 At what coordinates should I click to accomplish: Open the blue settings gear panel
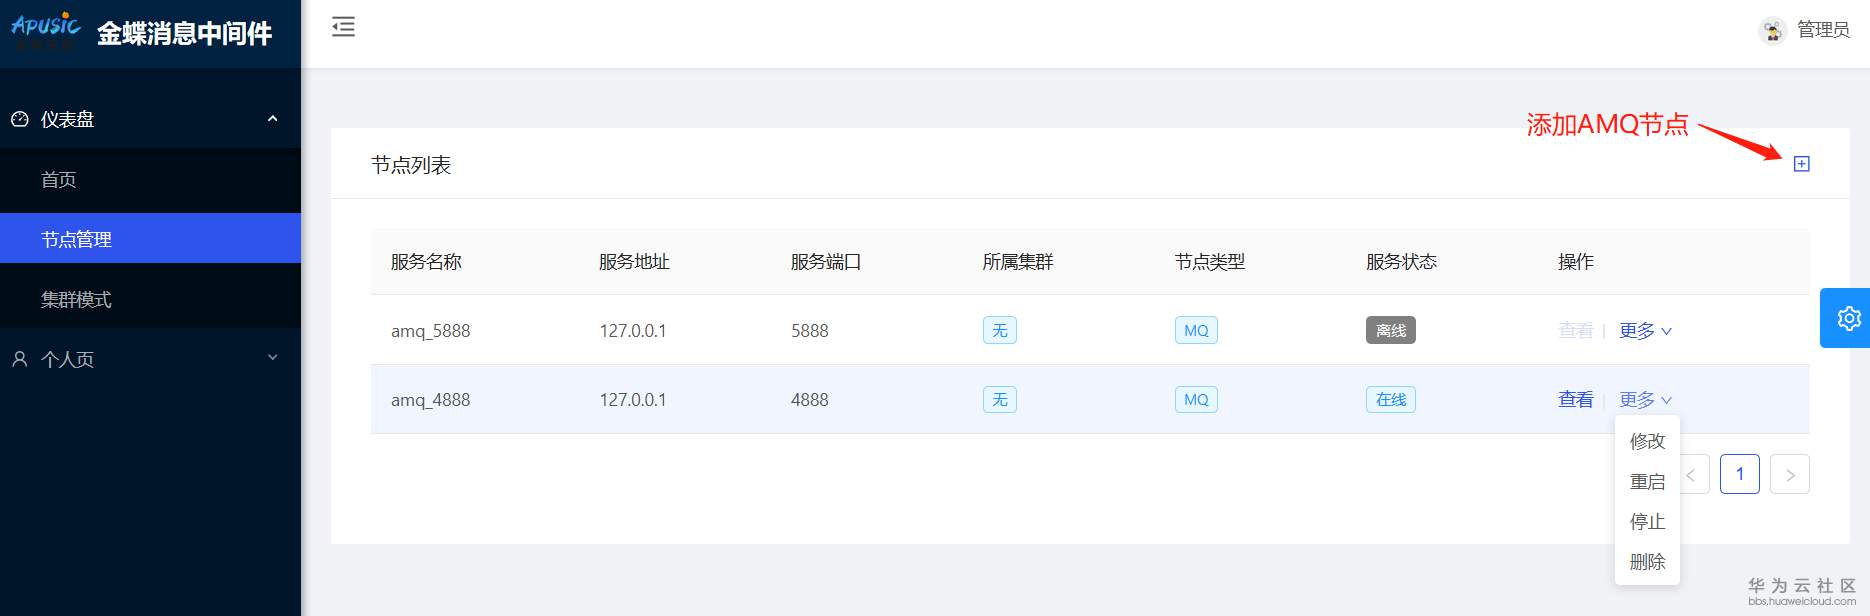click(1848, 318)
